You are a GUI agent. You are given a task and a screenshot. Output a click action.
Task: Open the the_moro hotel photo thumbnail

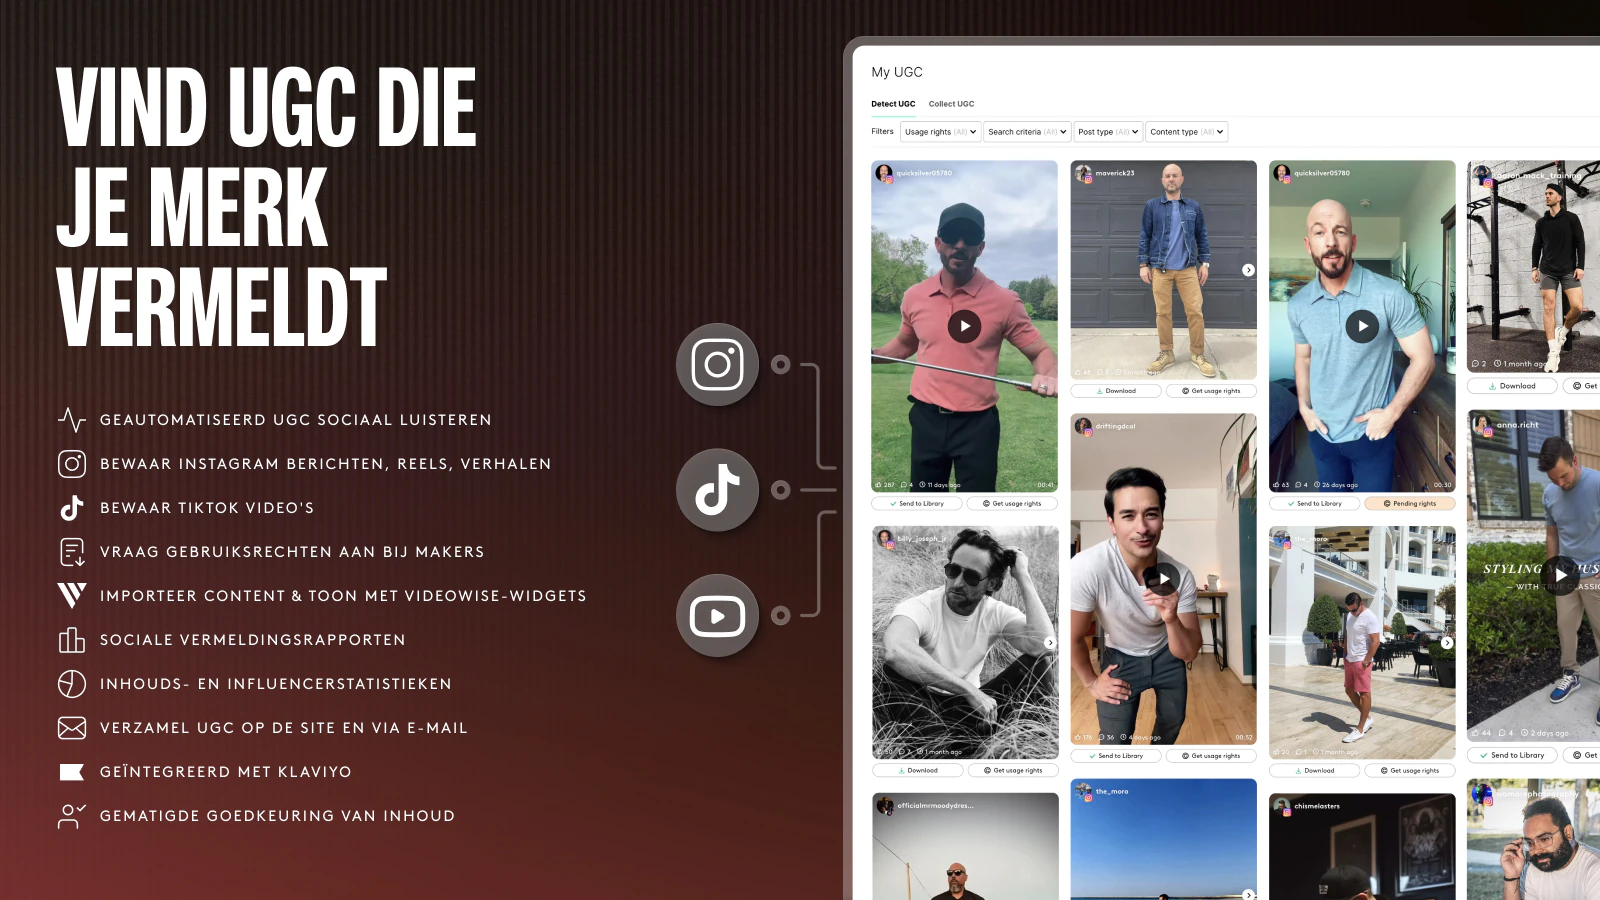pos(1362,643)
